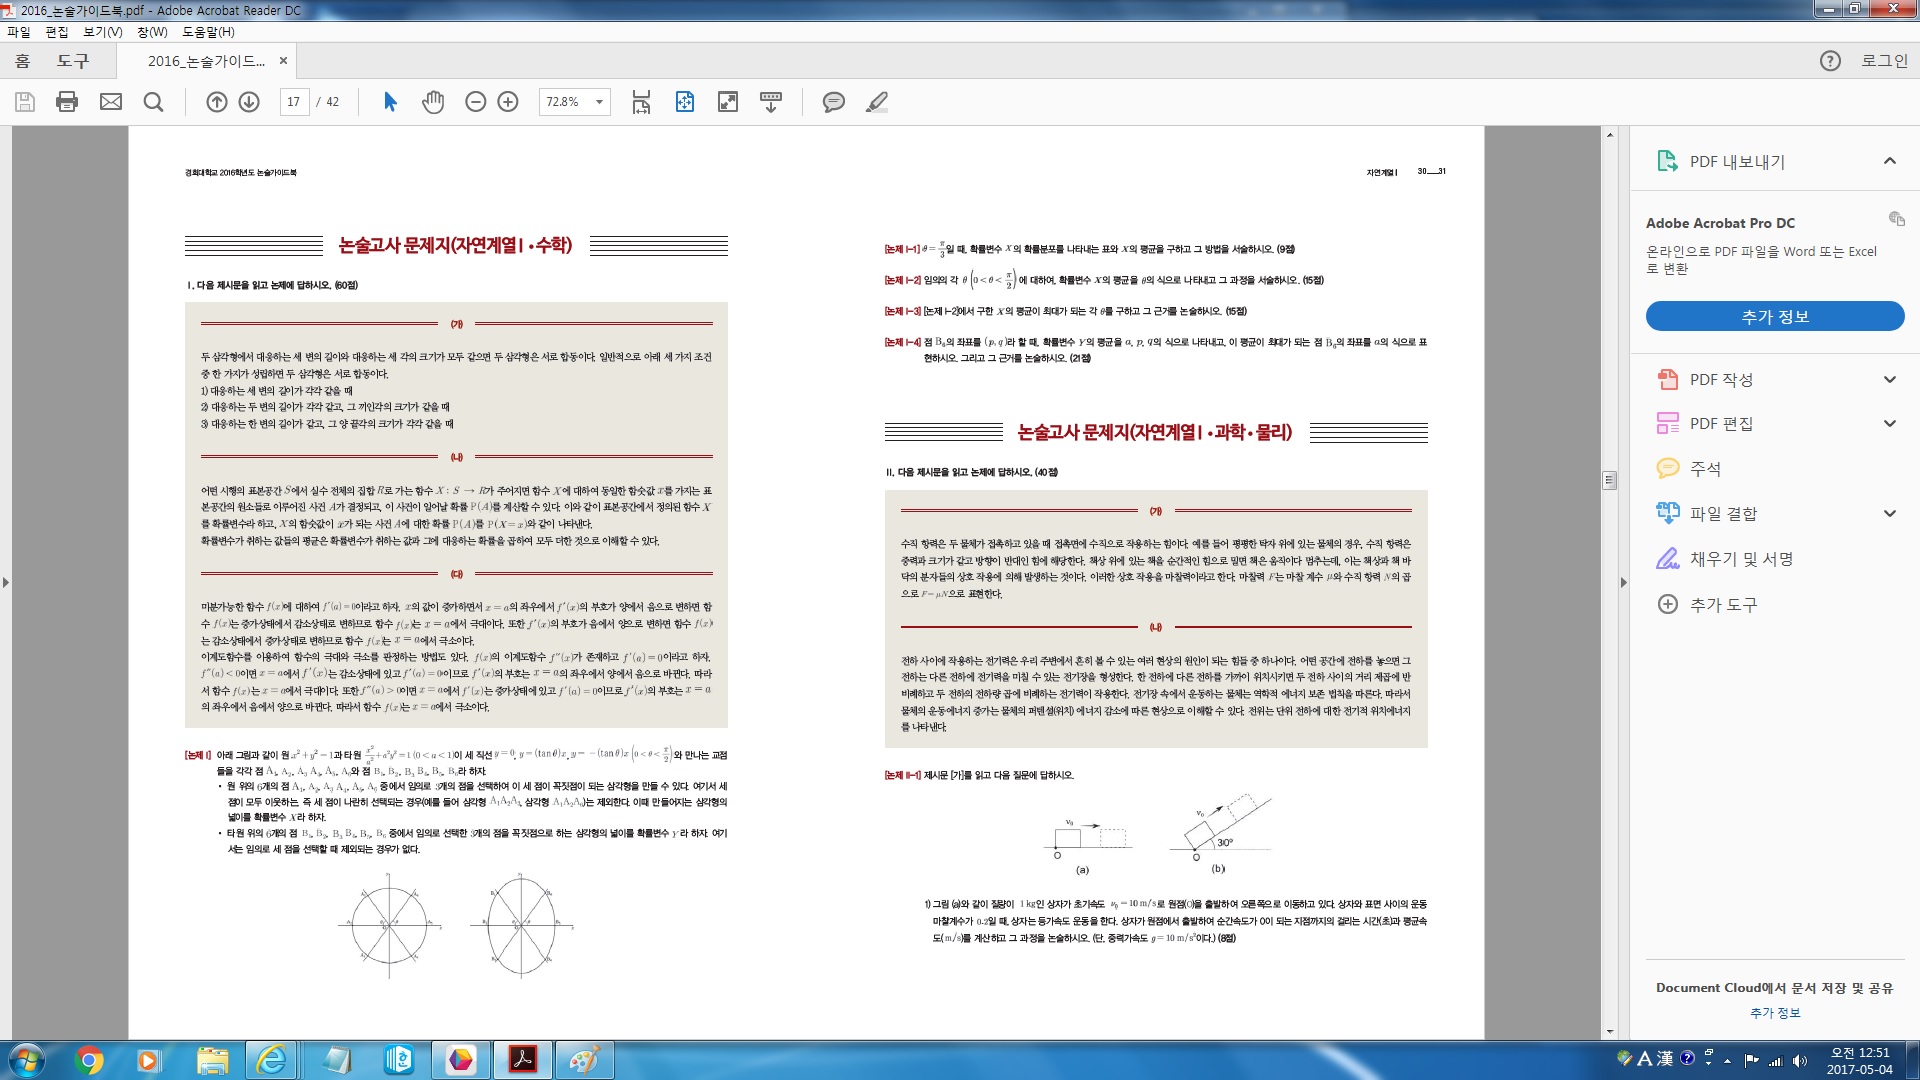1920x1080 pixels.
Task: Click the scrollbar down arrow
Action: click(x=1609, y=1032)
